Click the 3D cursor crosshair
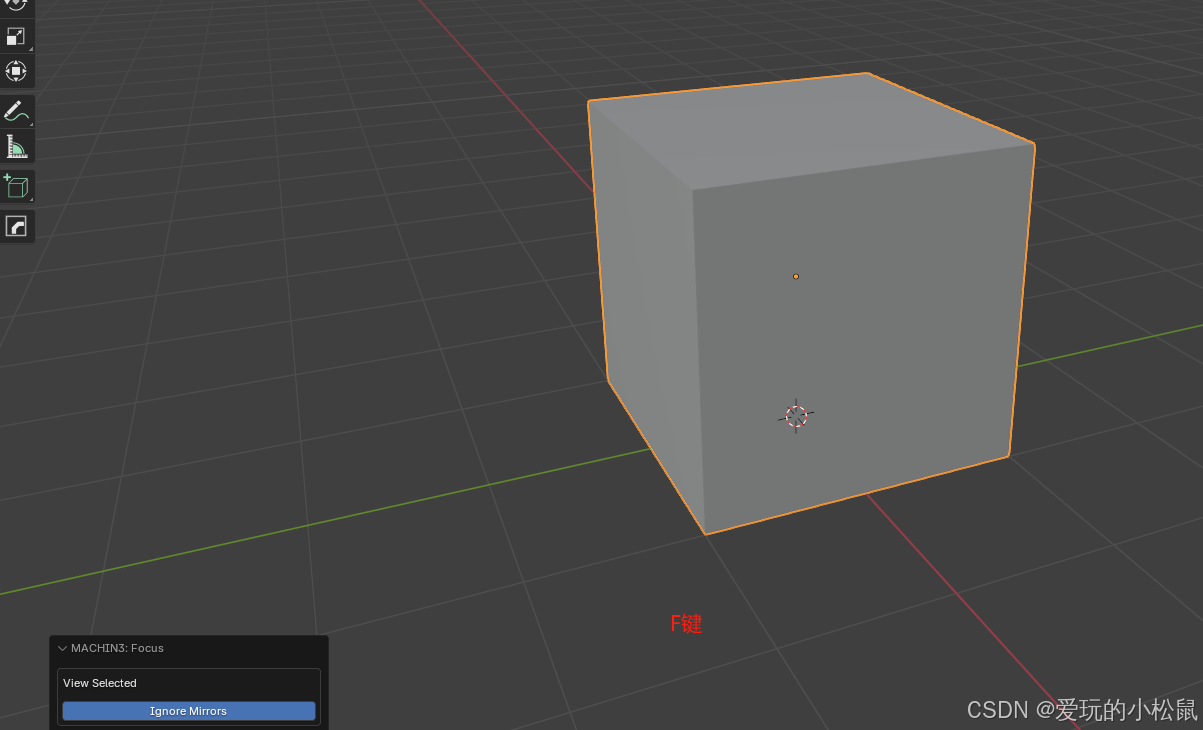The height and width of the screenshot is (730, 1203). [796, 416]
